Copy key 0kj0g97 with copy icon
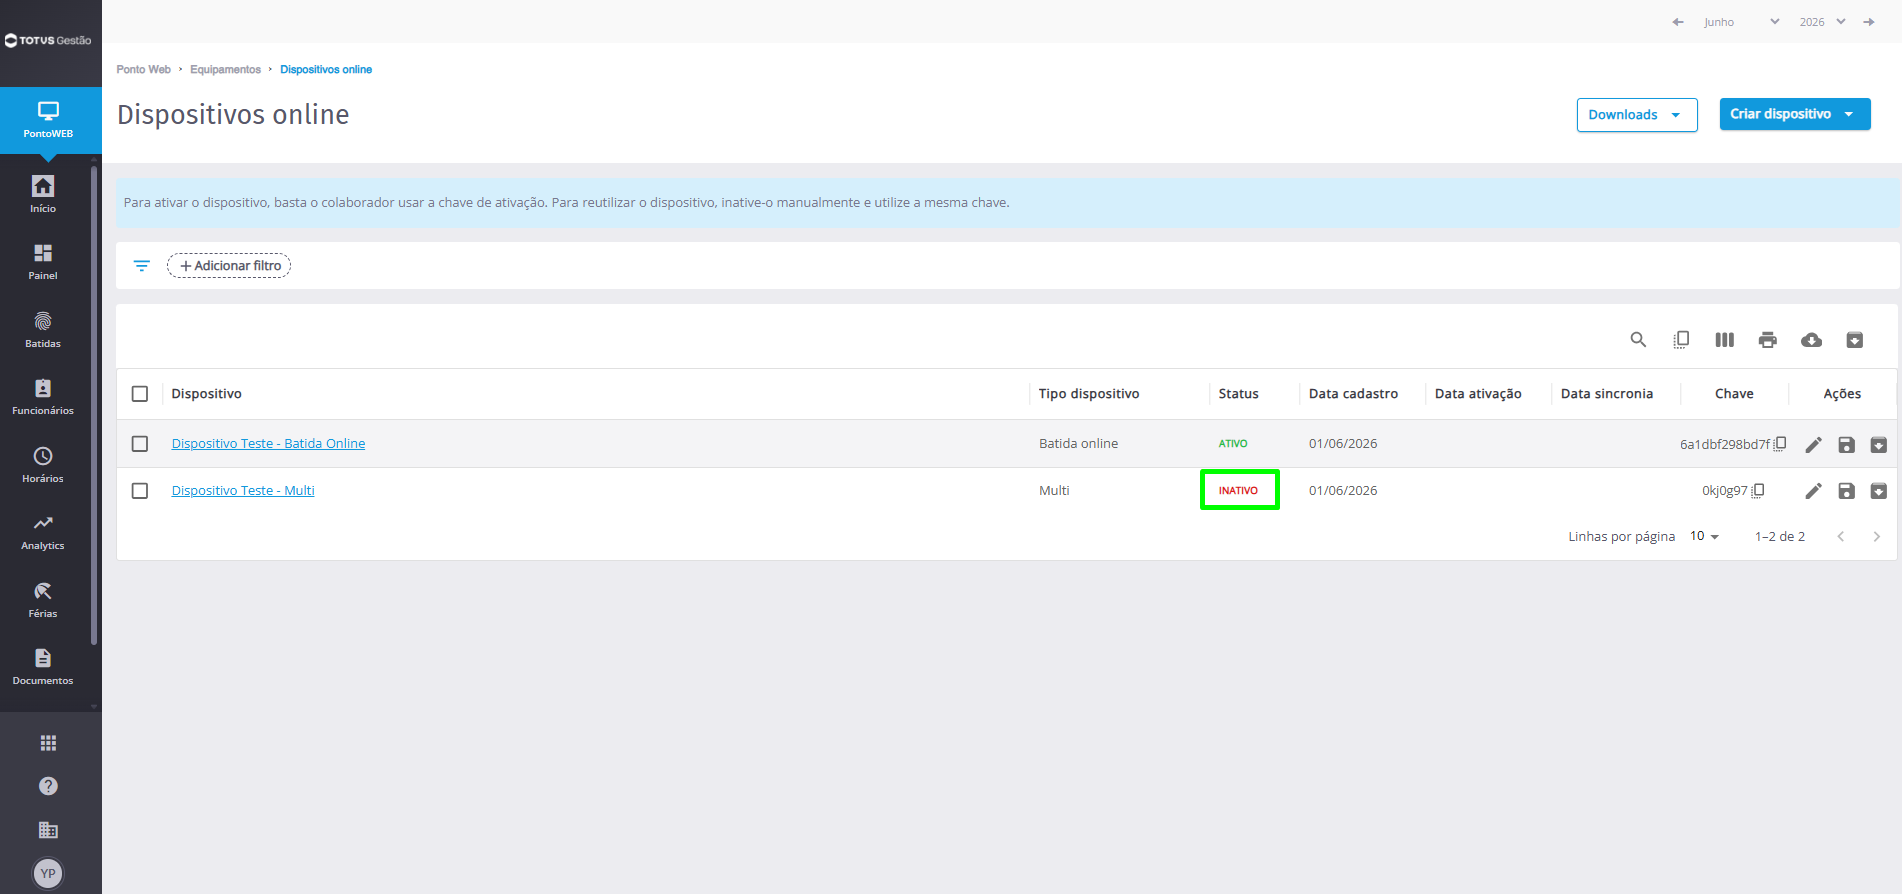The image size is (1902, 894). (x=1758, y=491)
